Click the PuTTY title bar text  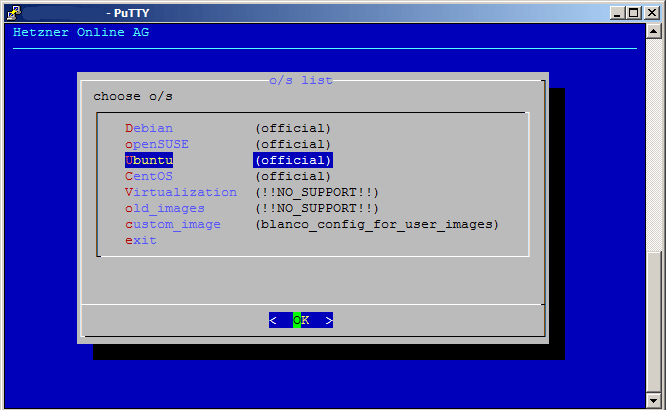127,13
